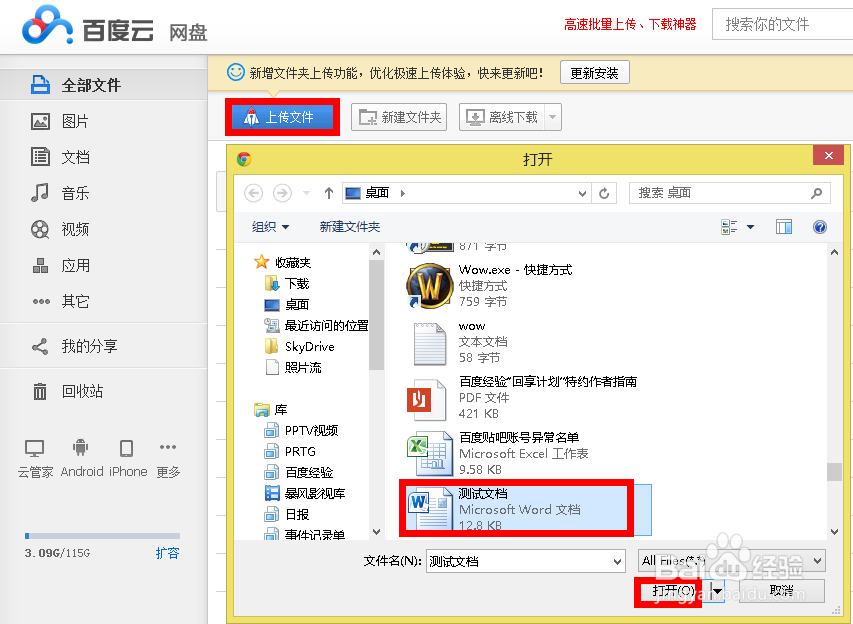Screen dimensions: 853x624
Task: Open the help icon in the Open dialog
Action: click(x=819, y=227)
